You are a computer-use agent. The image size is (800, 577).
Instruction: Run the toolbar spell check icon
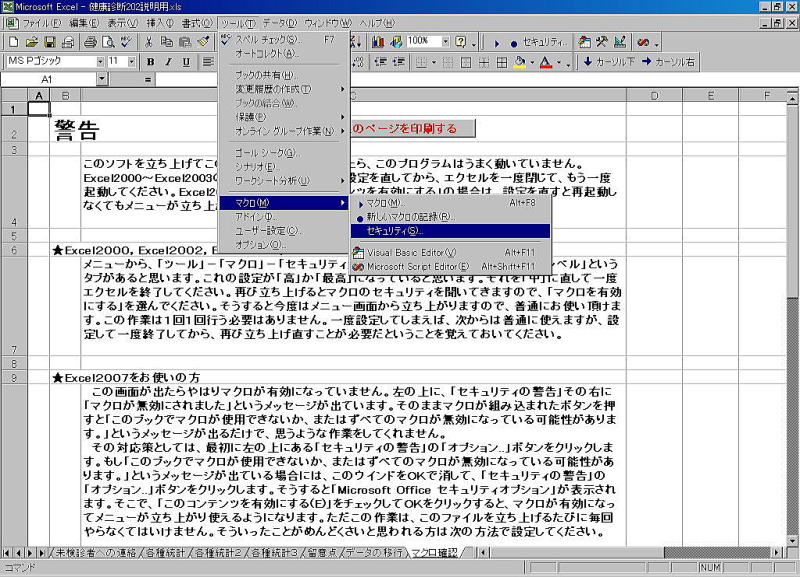coord(126,42)
